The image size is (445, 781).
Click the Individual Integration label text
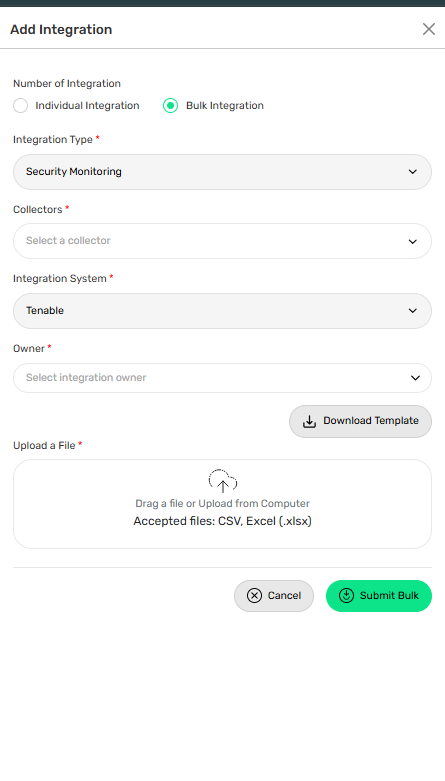tap(87, 106)
